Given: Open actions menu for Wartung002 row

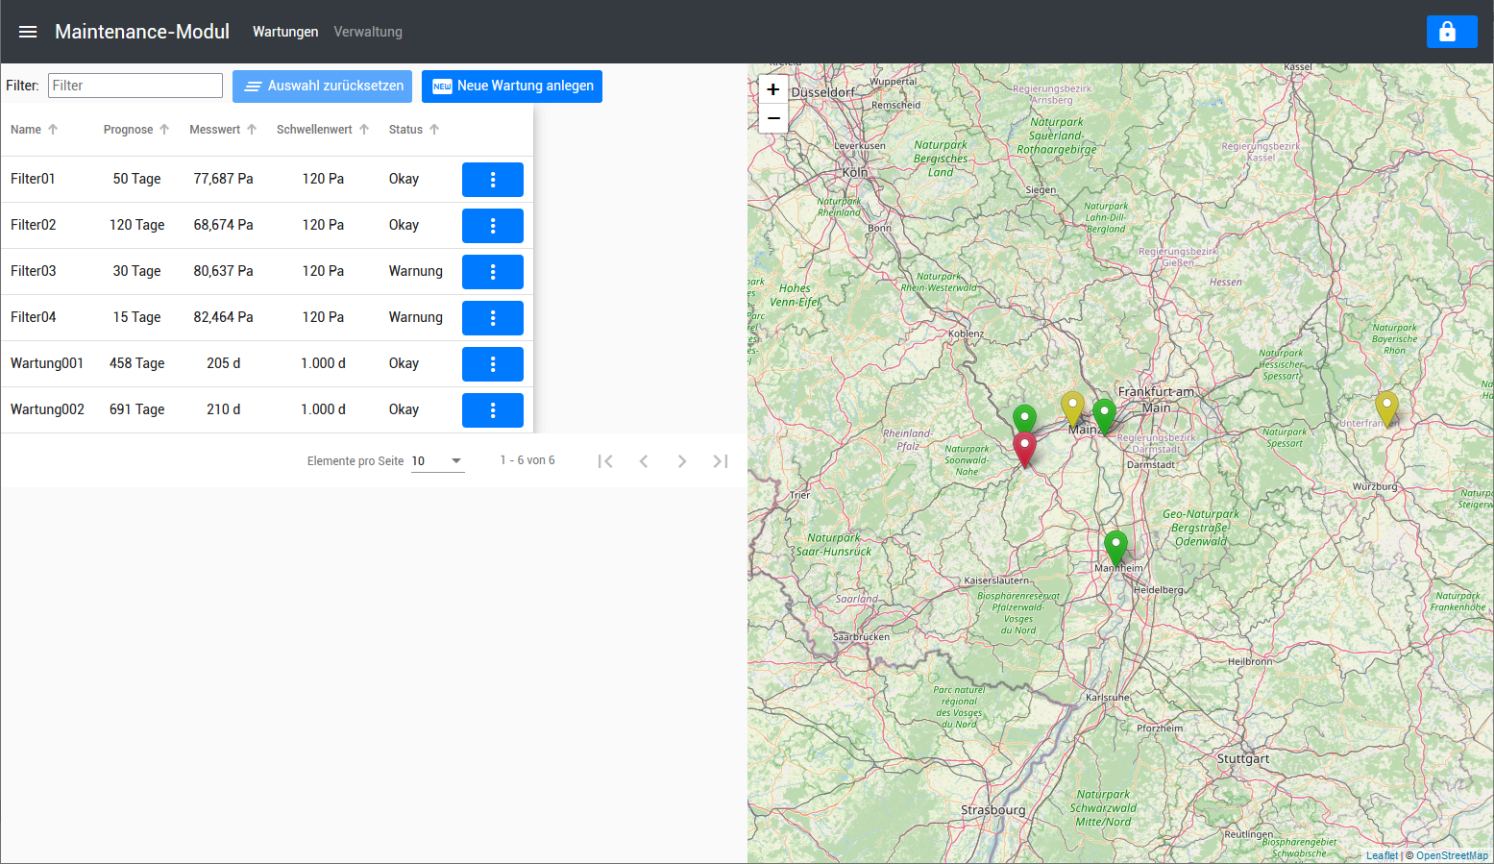Looking at the screenshot, I should (492, 410).
